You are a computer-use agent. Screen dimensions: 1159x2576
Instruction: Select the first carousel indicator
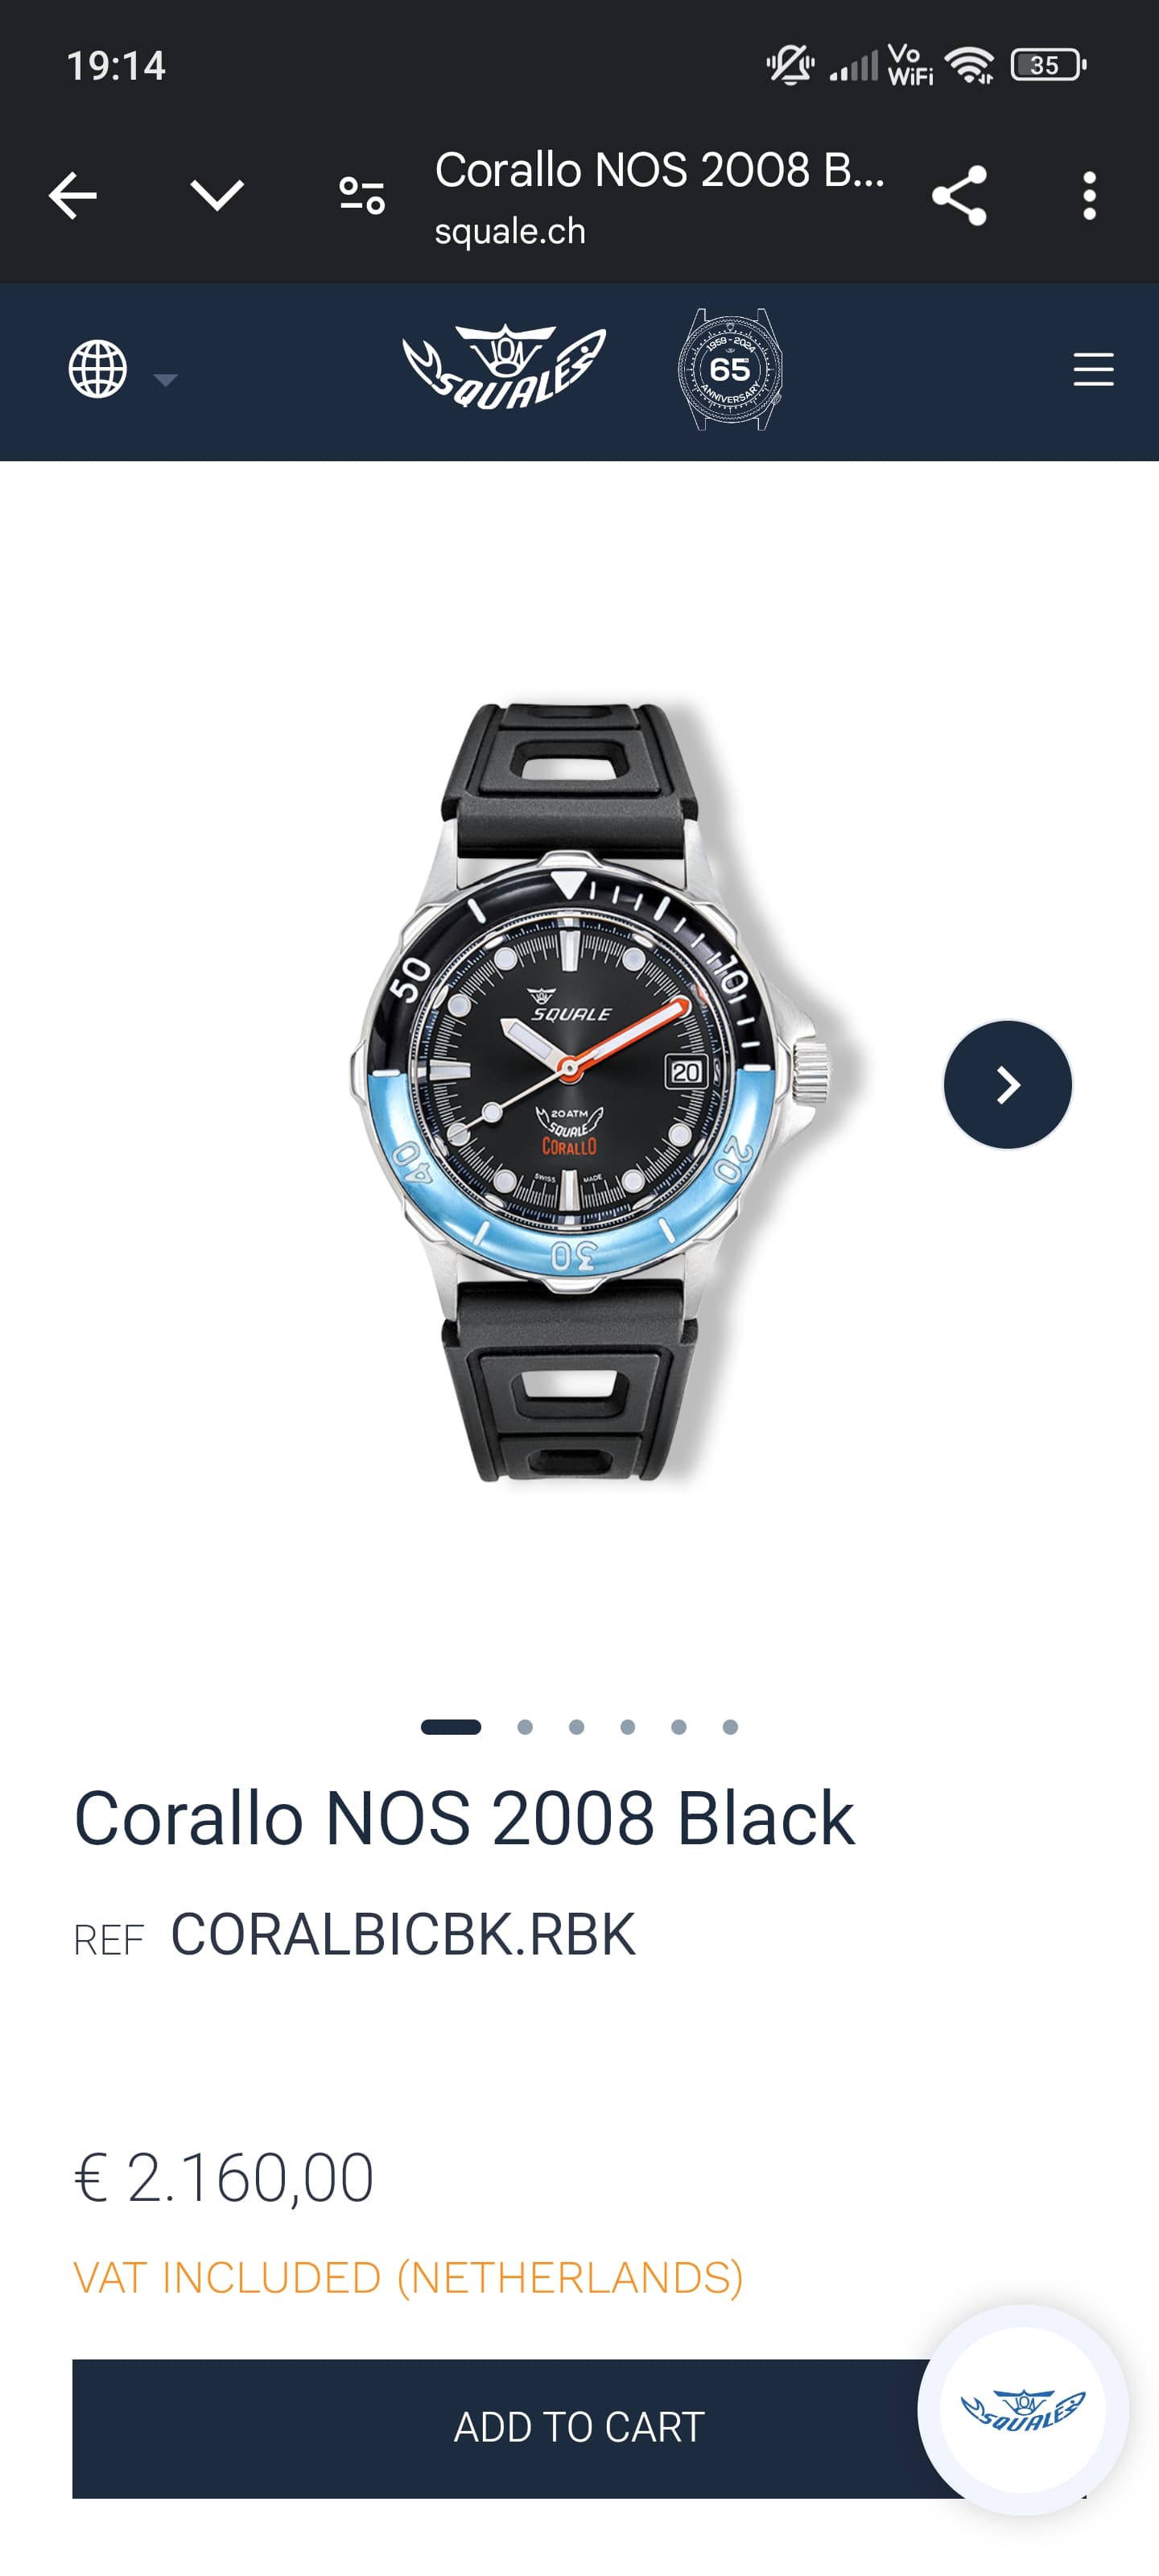coord(451,1727)
